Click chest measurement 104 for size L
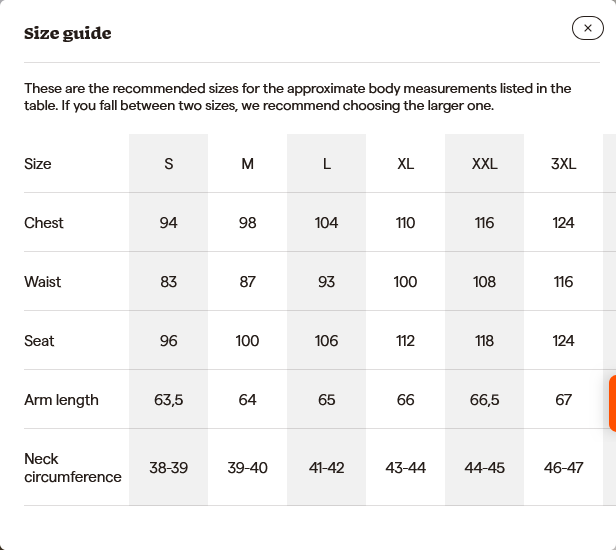The height and width of the screenshot is (550, 616). [x=326, y=223]
